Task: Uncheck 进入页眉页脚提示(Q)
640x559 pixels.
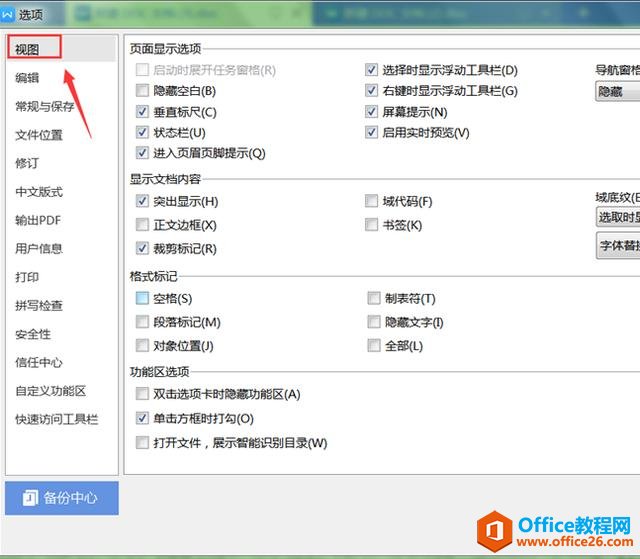Action: pos(142,153)
